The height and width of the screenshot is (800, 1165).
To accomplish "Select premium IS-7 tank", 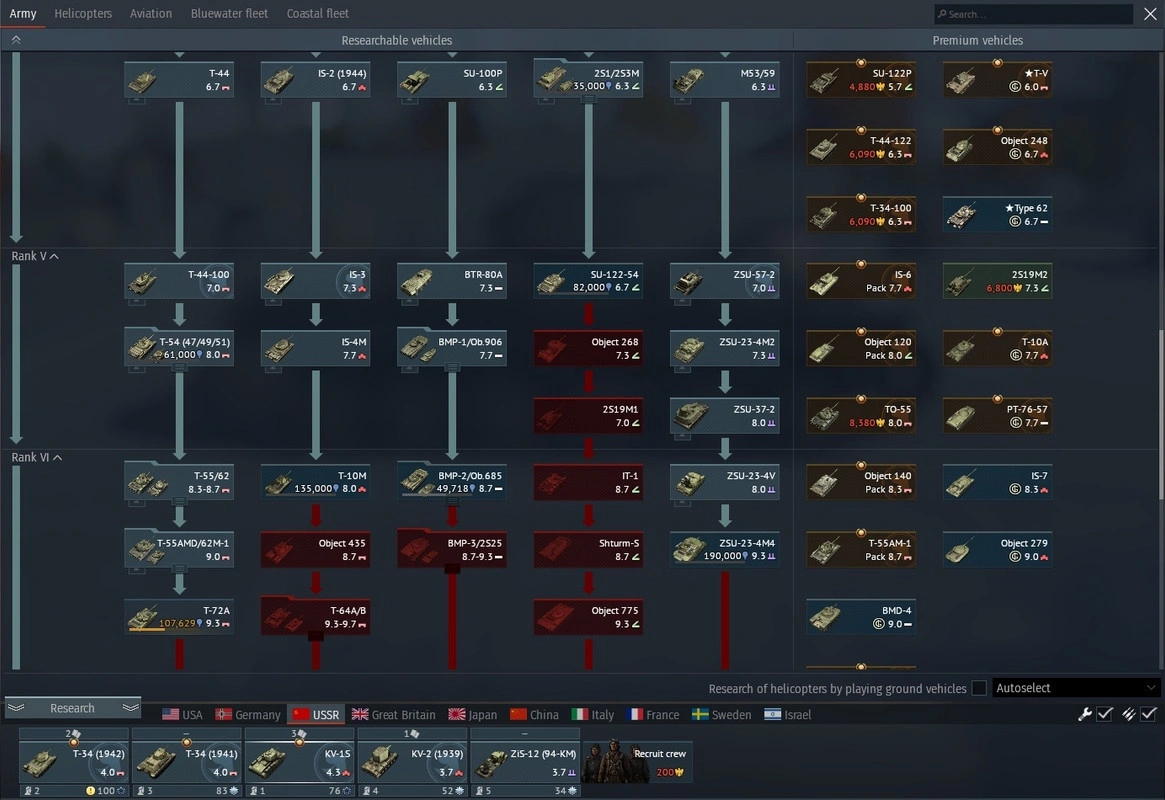I will click(997, 482).
